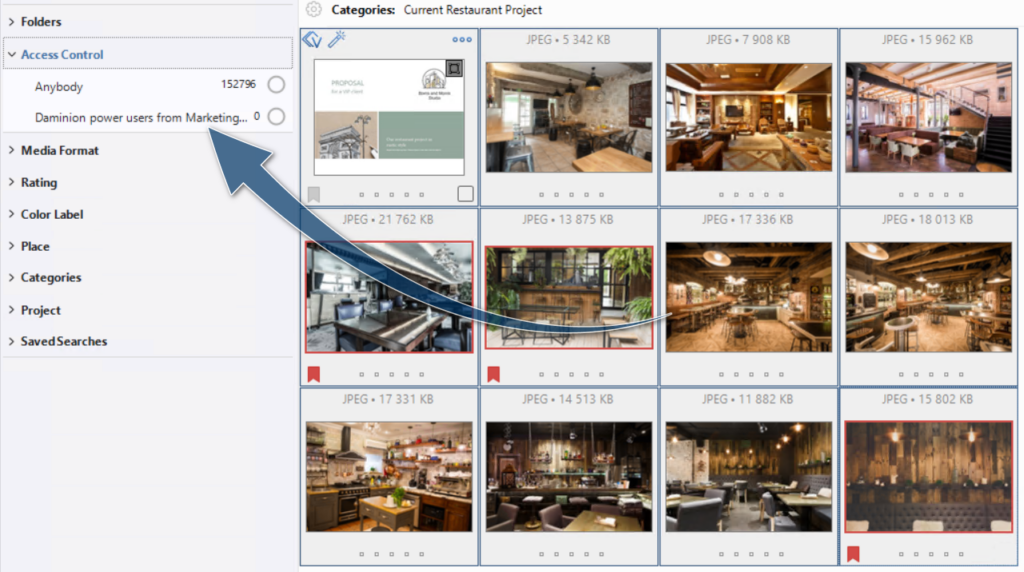This screenshot has width=1024, height=572.
Task: Click the gray flag on the proposal thumbnail
Action: (x=313, y=194)
